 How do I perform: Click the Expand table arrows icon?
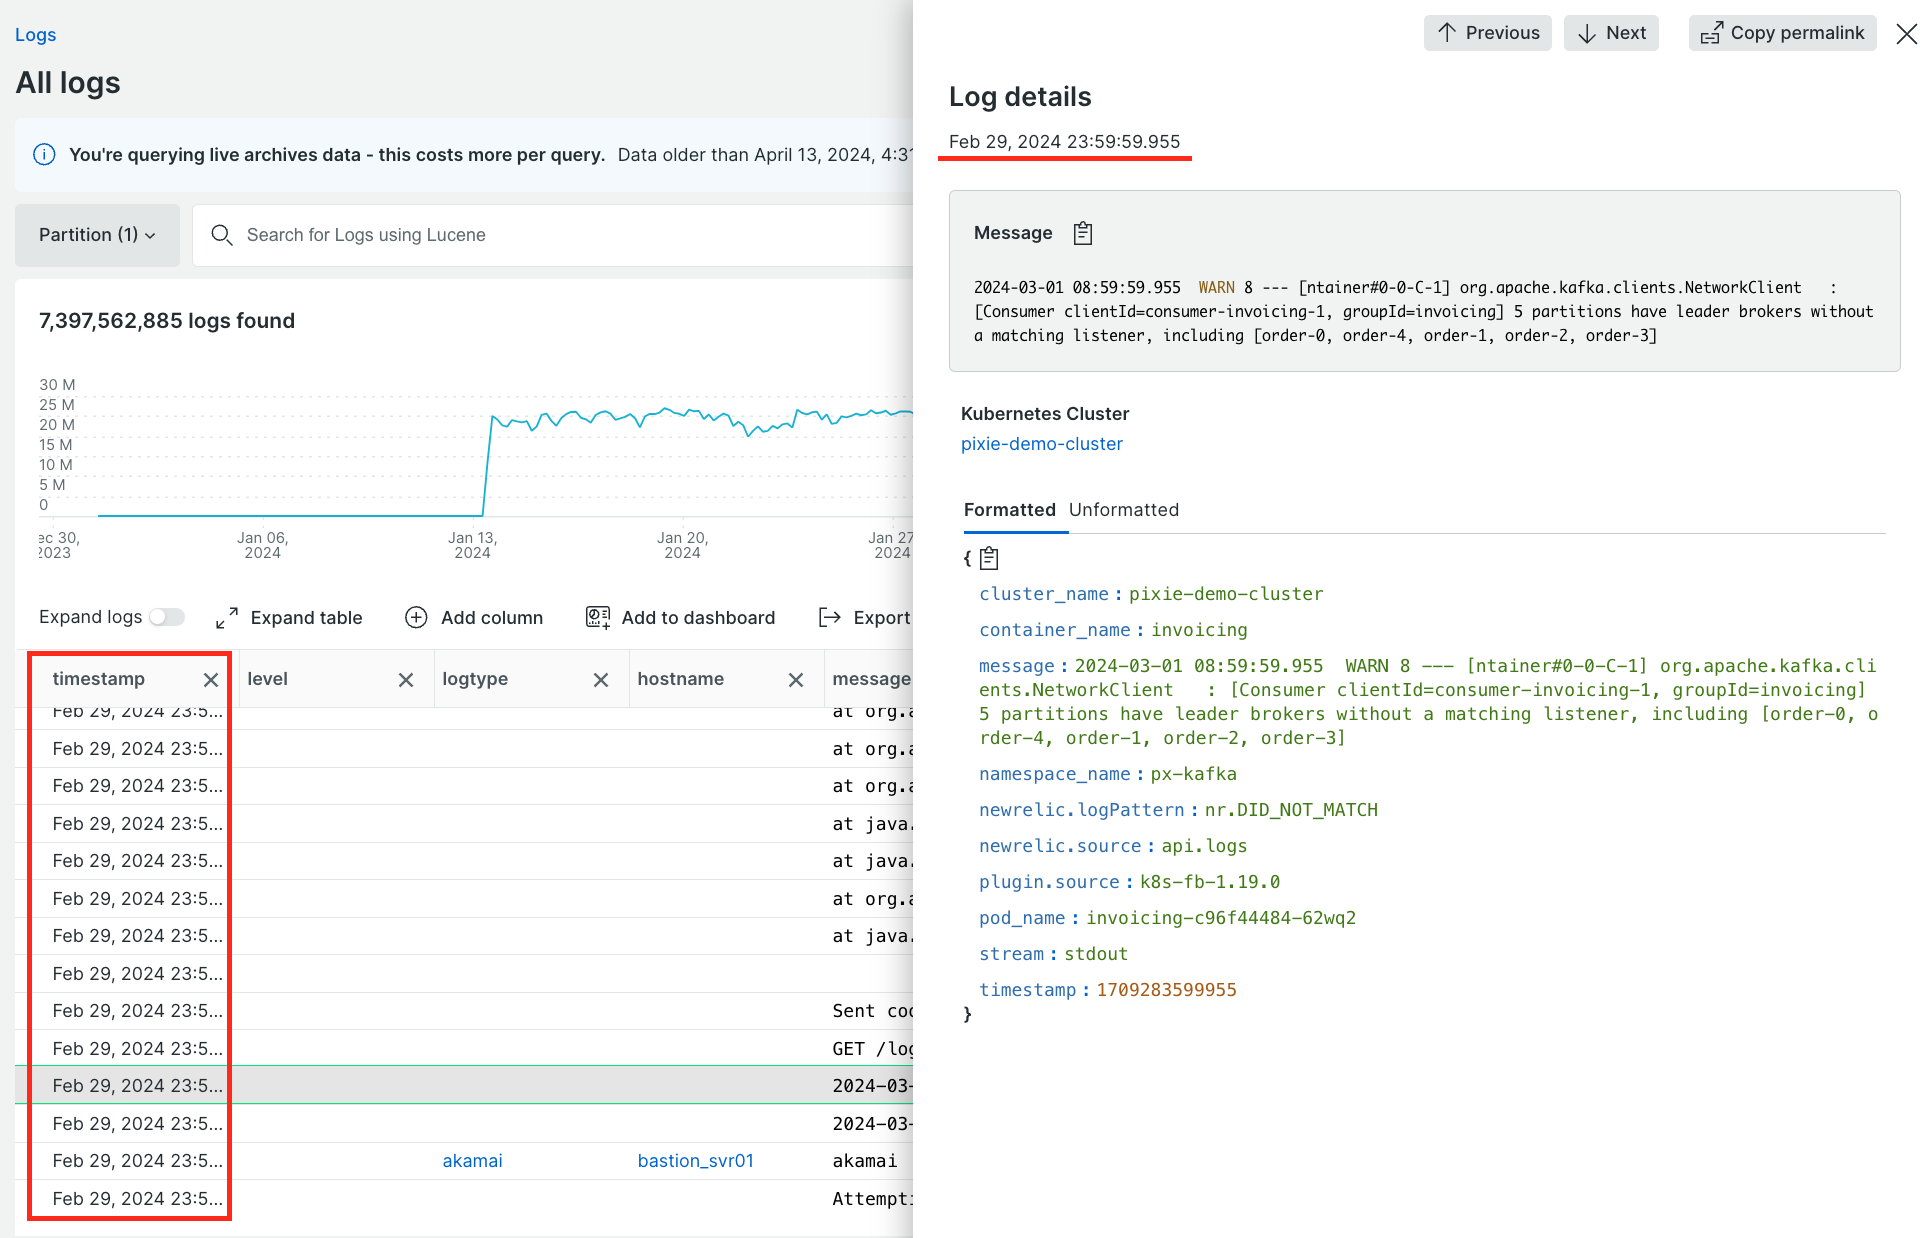coord(227,617)
